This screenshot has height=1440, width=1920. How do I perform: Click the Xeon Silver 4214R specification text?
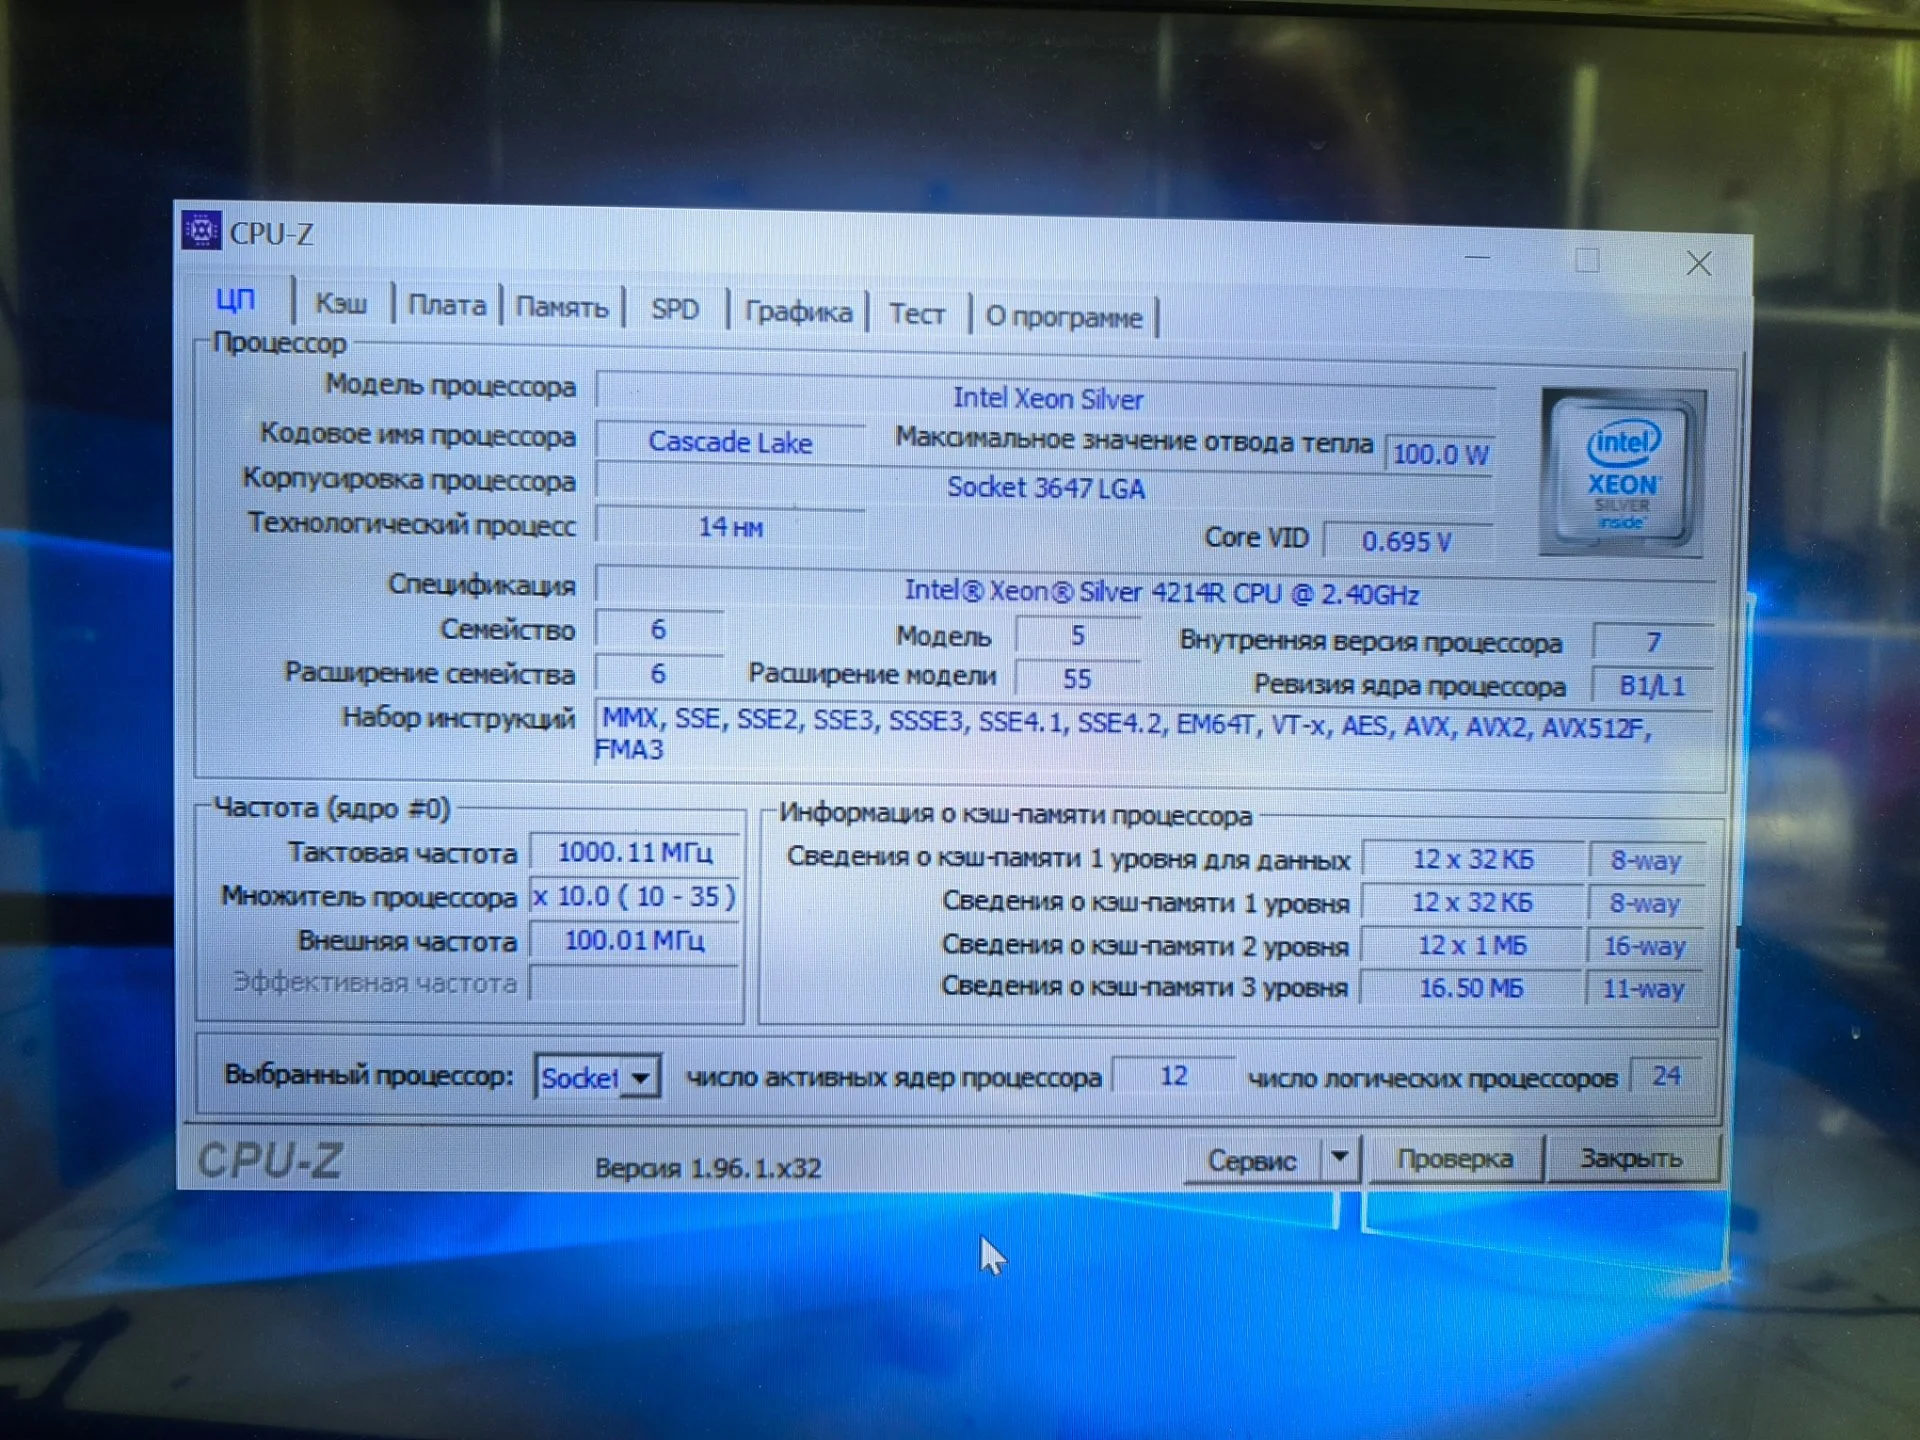click(1160, 593)
